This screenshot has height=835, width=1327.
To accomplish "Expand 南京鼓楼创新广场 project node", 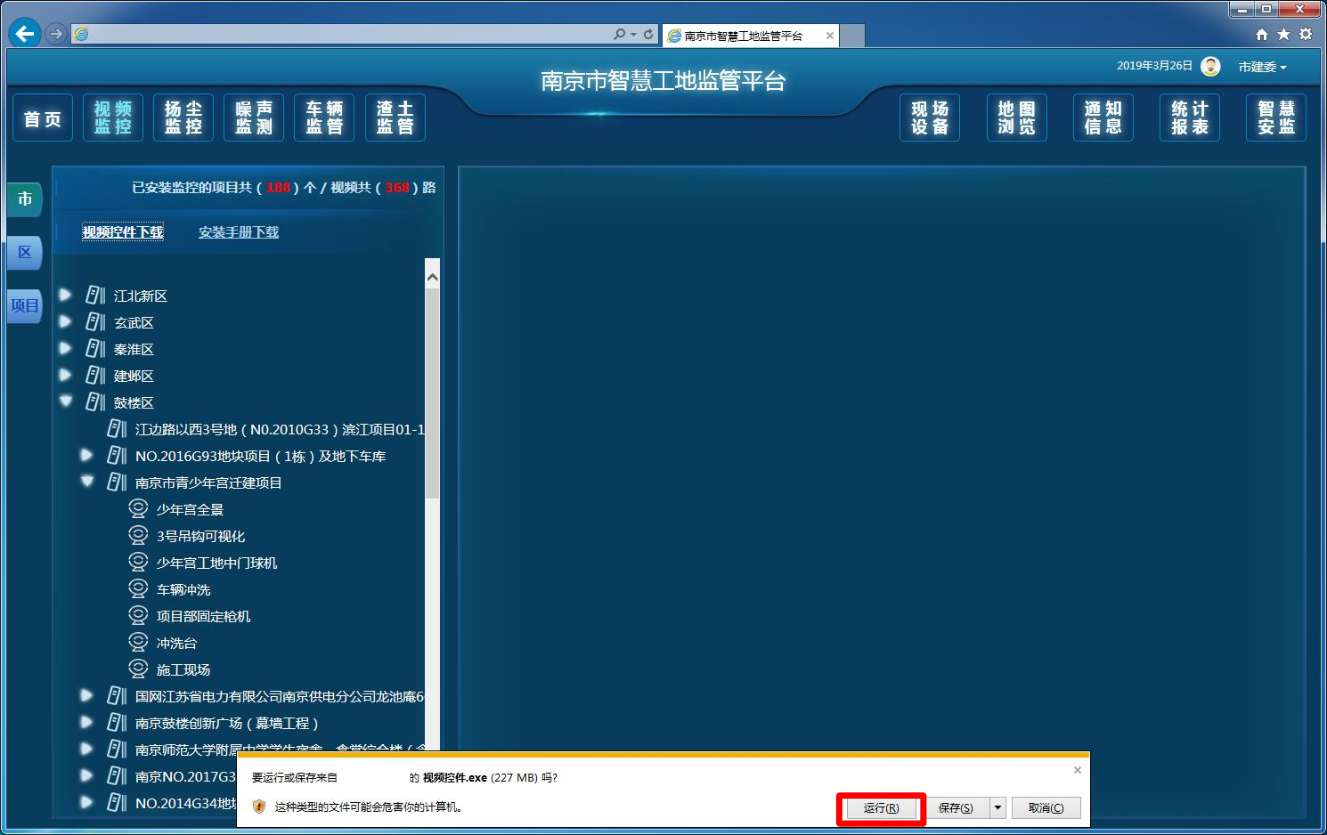I will [x=87, y=722].
